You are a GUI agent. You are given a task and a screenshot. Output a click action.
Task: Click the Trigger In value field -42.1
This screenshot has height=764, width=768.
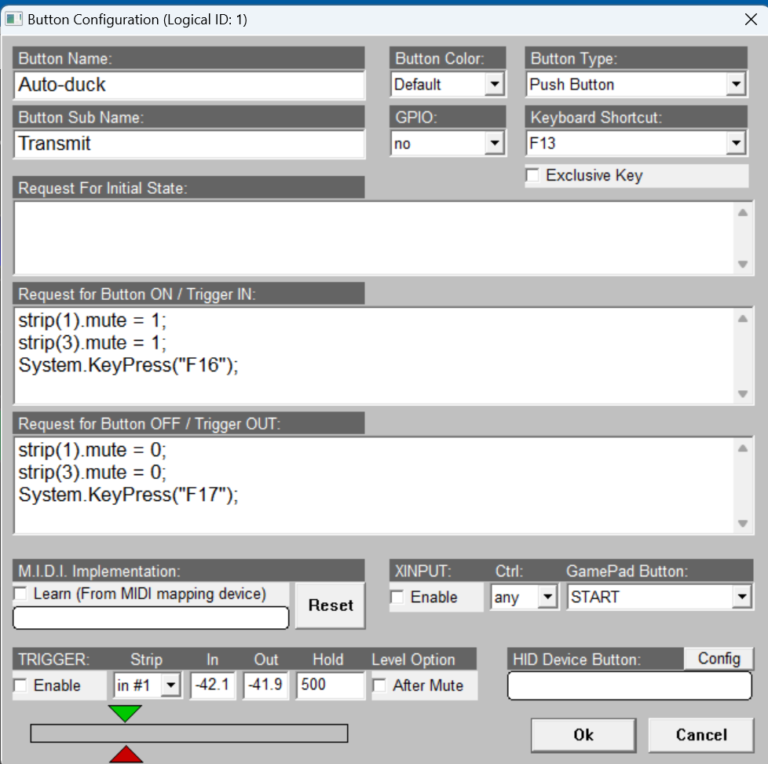[213, 685]
